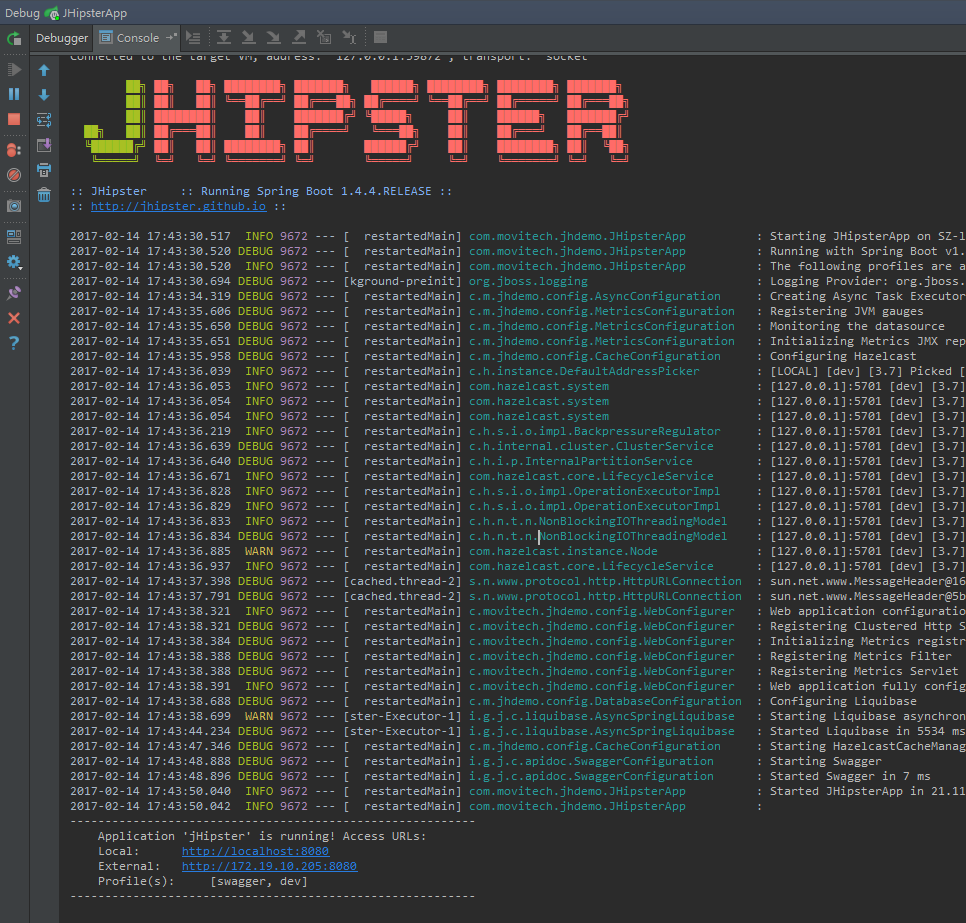Print the console output
The width and height of the screenshot is (966, 923).
click(x=44, y=170)
